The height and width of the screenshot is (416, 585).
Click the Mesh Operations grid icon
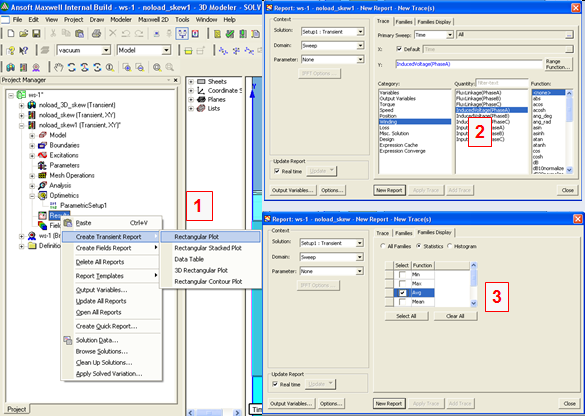pos(43,175)
